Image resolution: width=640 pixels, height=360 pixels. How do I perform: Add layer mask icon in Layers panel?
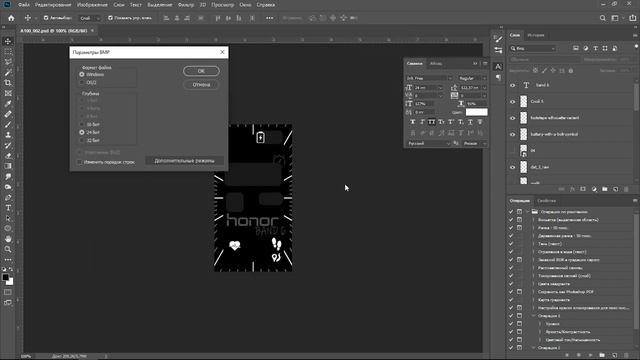[583, 189]
